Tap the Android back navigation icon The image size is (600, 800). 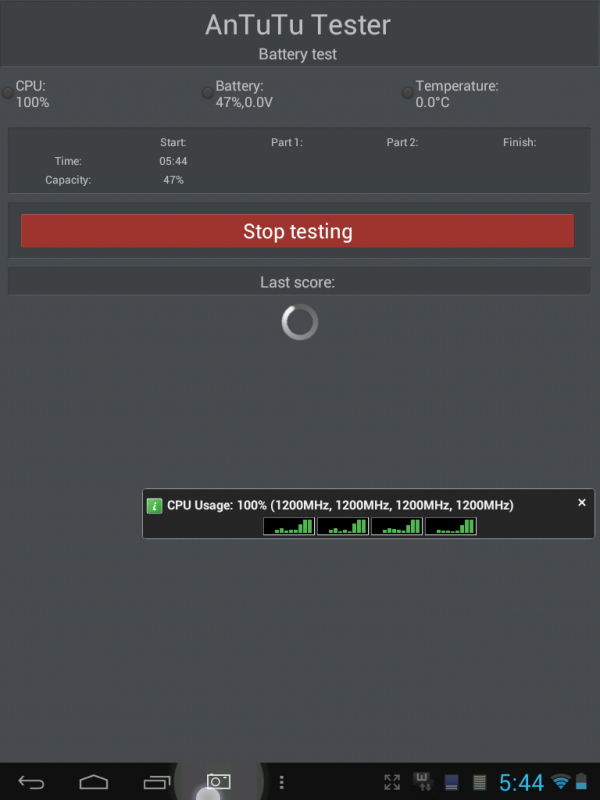tap(31, 782)
